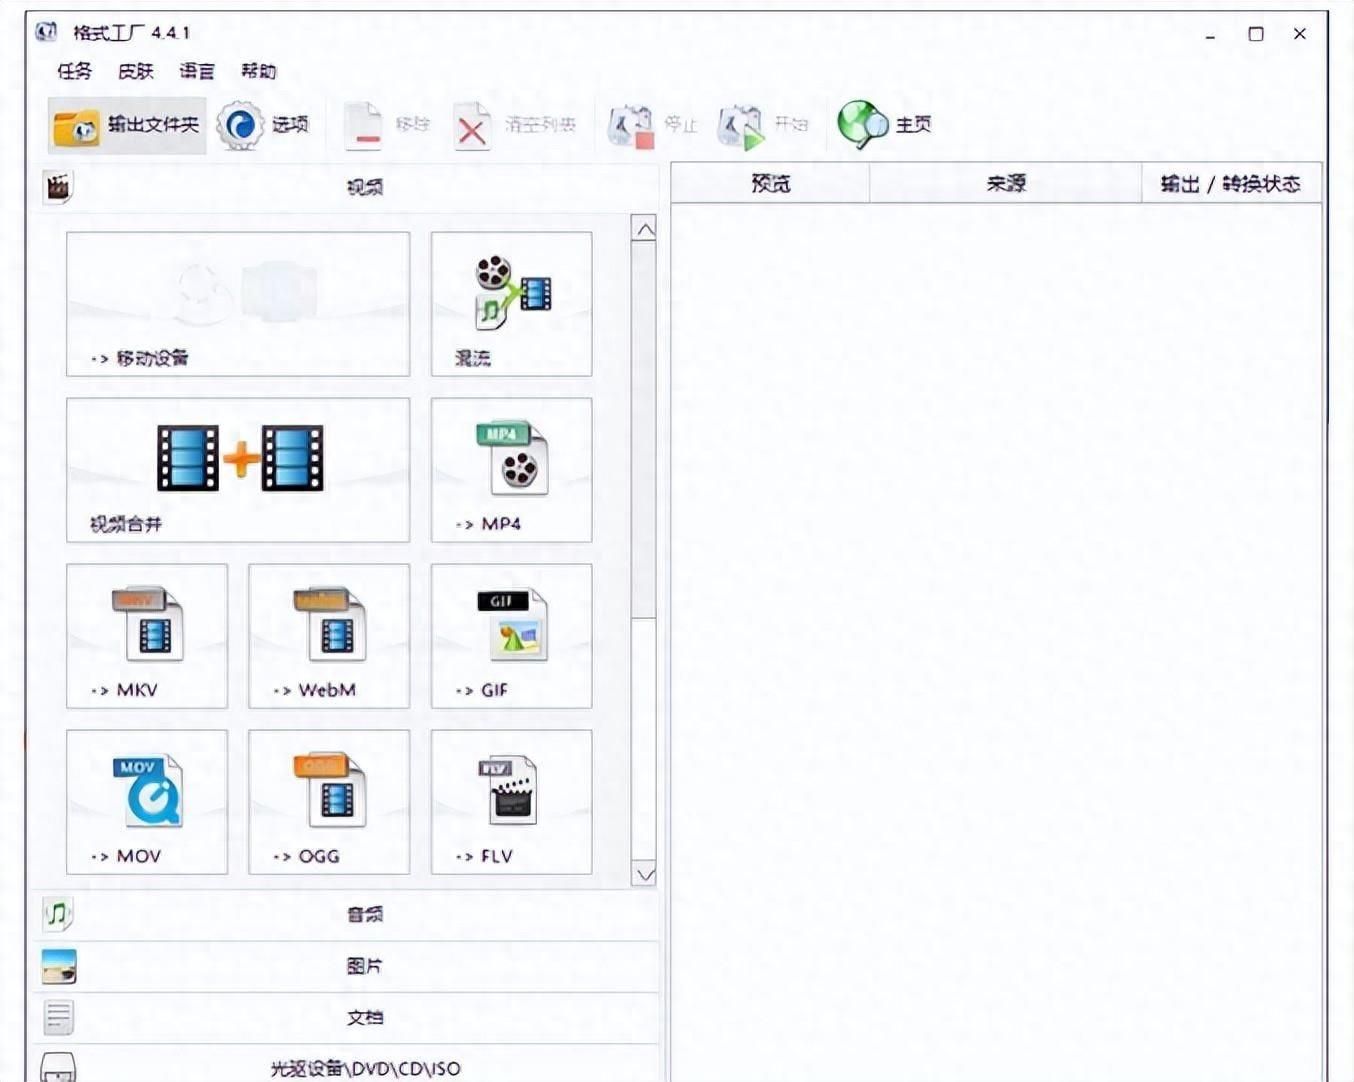Image resolution: width=1354 pixels, height=1082 pixels.
Task: Click the 来源 source column header
Action: pyautogui.click(x=1006, y=183)
